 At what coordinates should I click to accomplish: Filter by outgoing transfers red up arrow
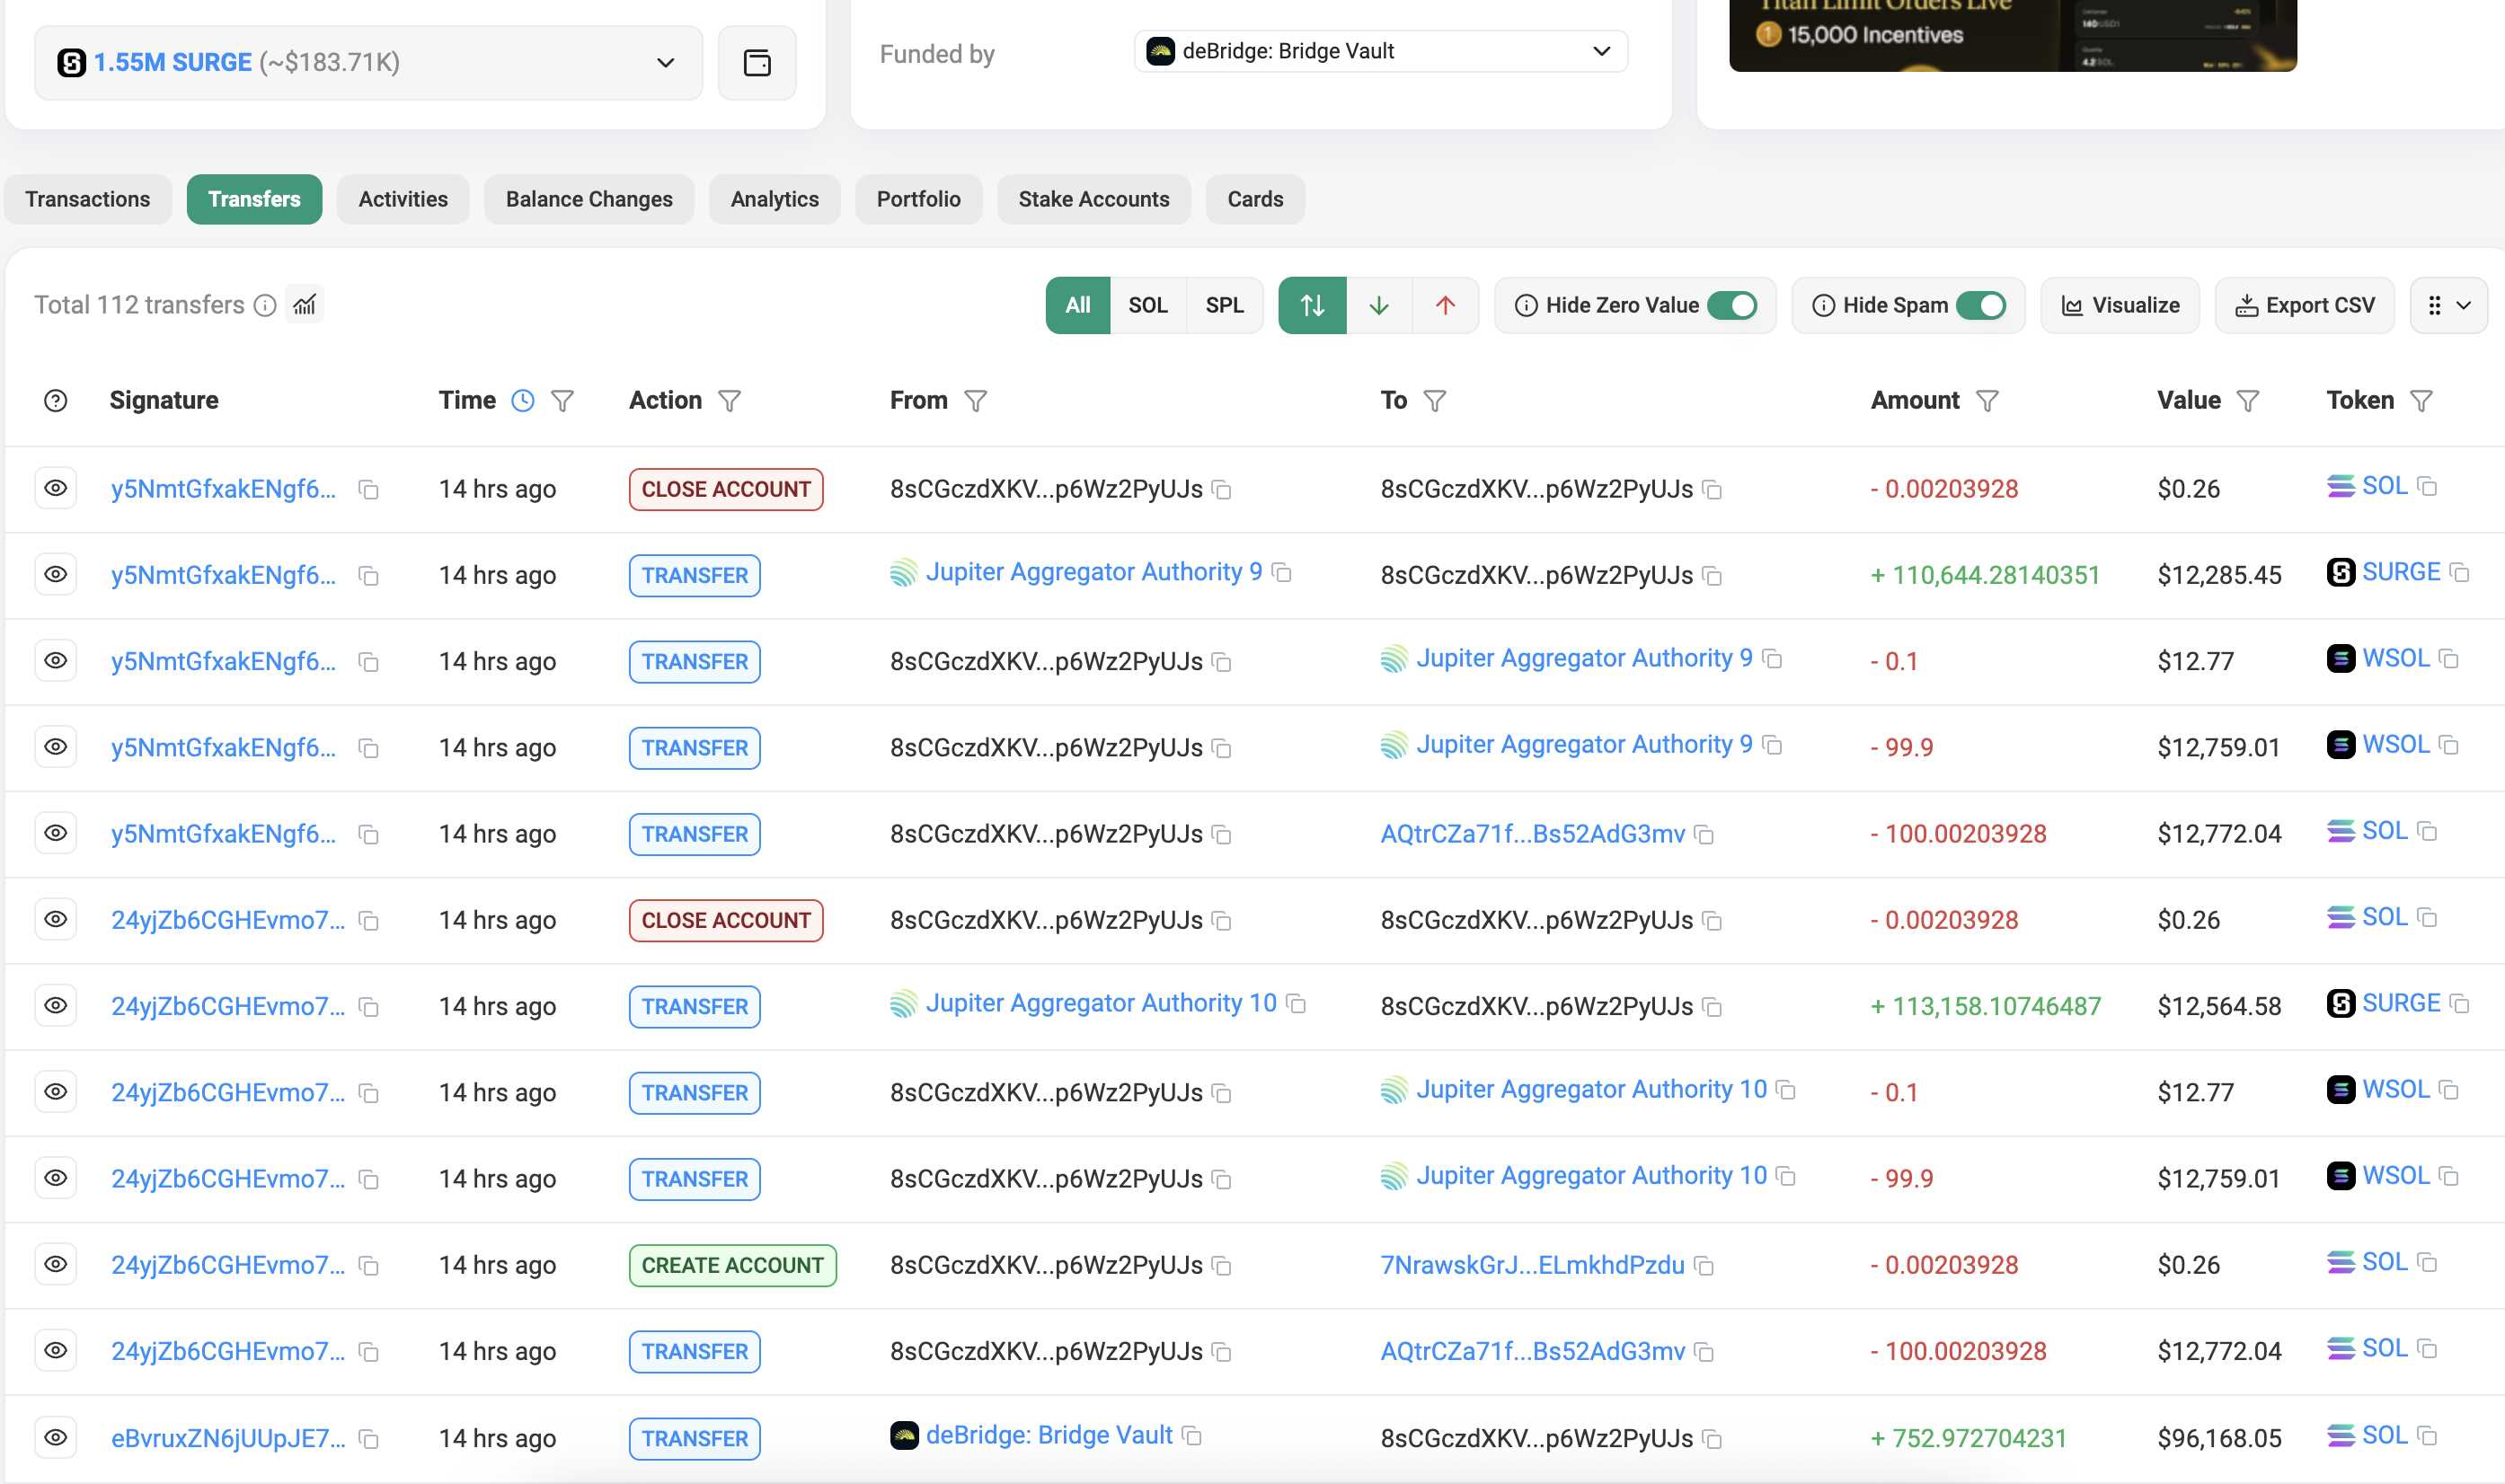point(1444,306)
